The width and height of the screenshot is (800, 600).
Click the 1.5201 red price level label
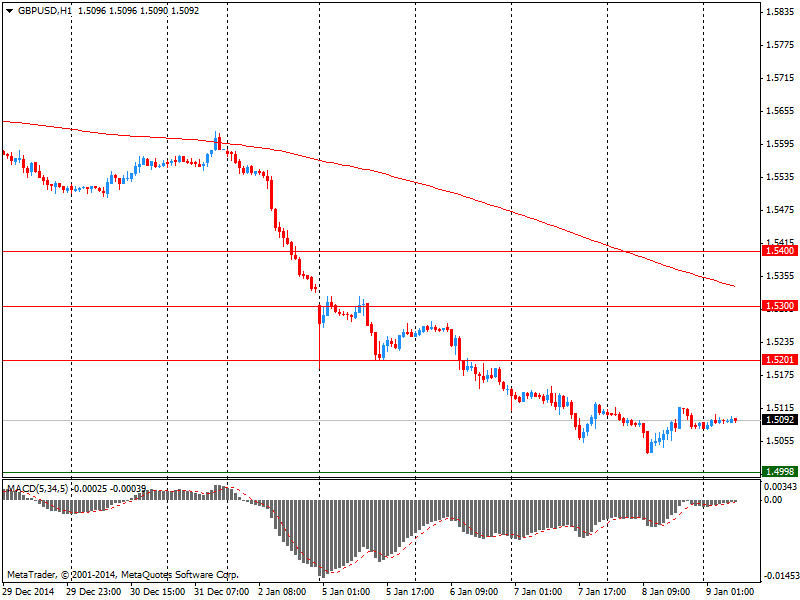(780, 360)
